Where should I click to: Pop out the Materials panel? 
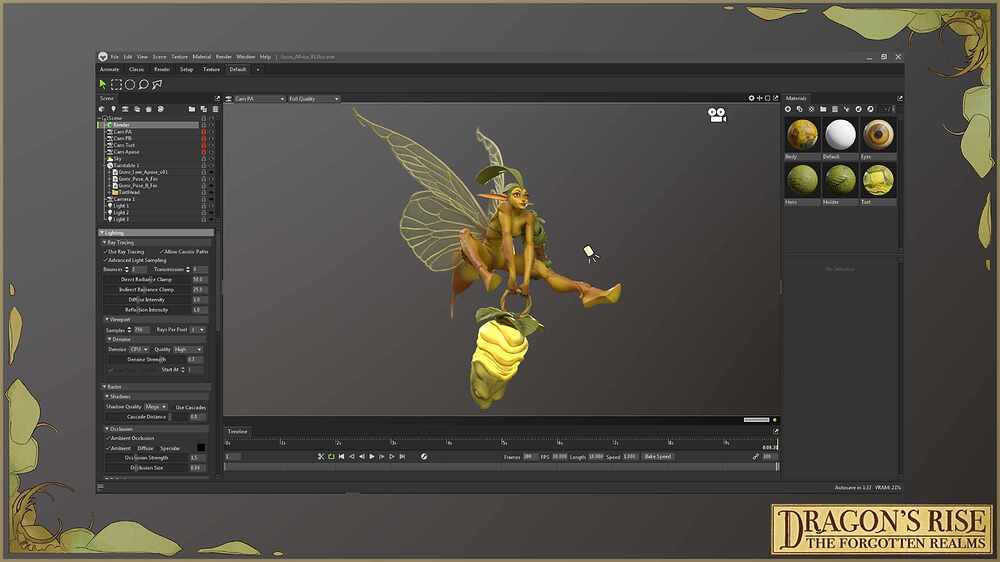899,98
